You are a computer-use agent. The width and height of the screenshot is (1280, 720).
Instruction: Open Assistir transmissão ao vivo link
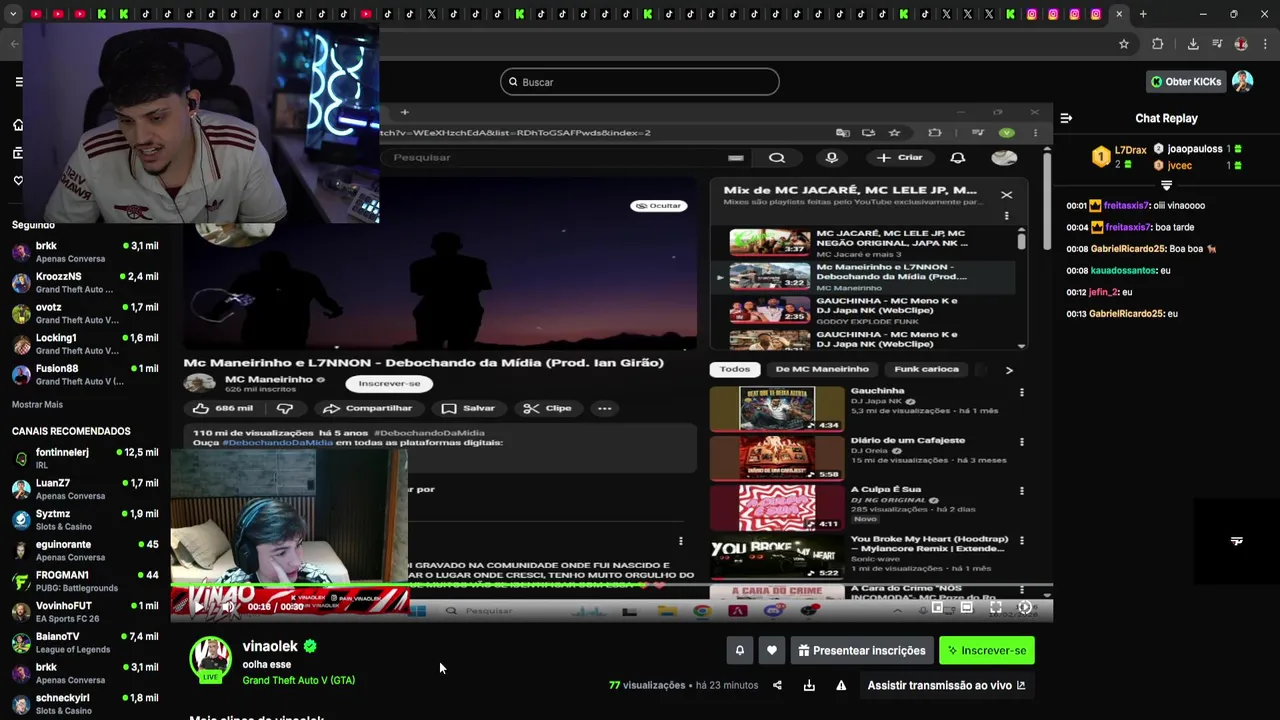tap(946, 685)
